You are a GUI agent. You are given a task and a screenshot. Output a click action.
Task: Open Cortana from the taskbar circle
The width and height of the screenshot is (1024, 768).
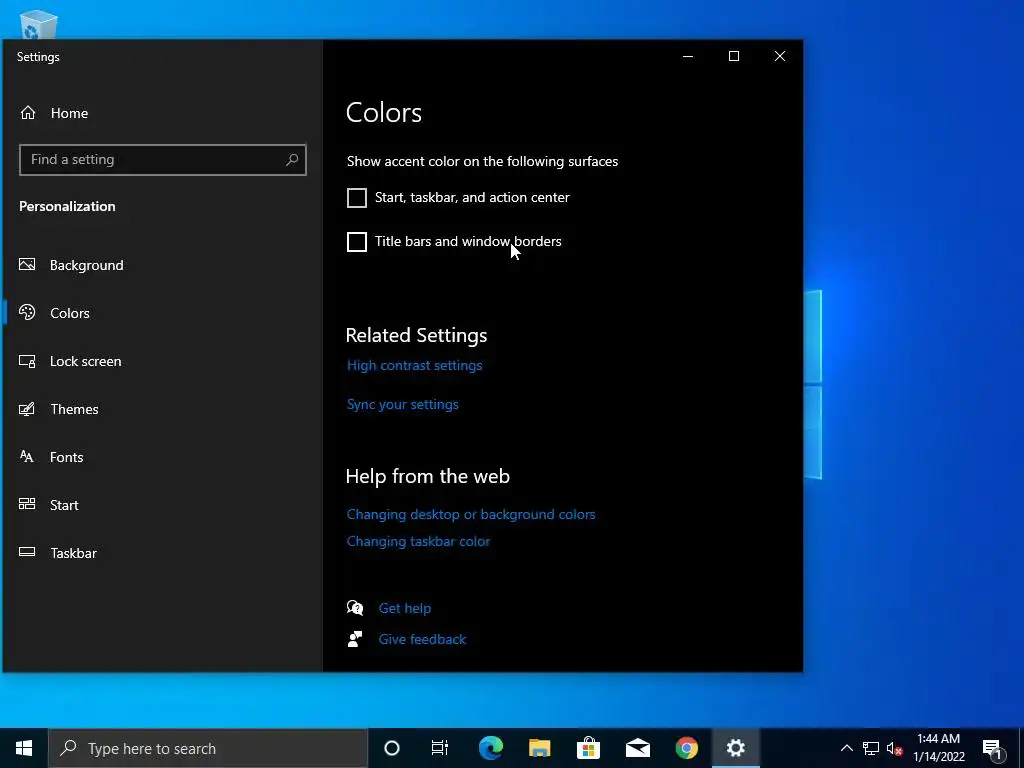[x=391, y=748]
